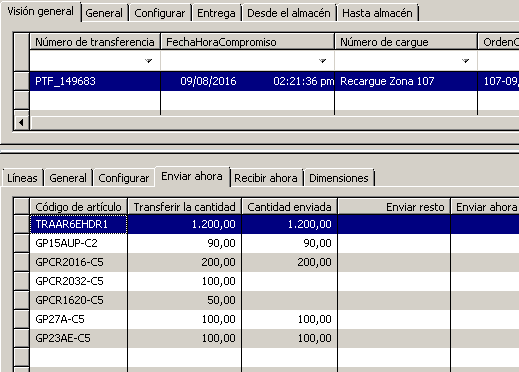Click the row selector for GPCR2016-C5

(21, 262)
